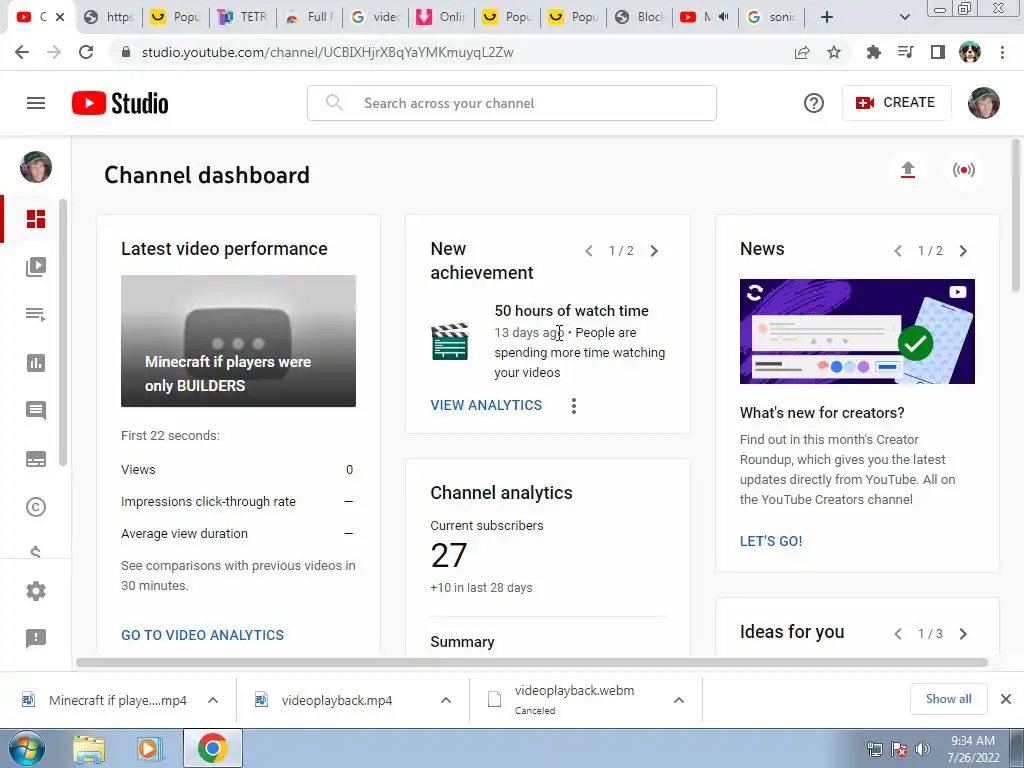This screenshot has width=1024, height=768.
Task: Click LET'S GO! link
Action: (x=771, y=541)
